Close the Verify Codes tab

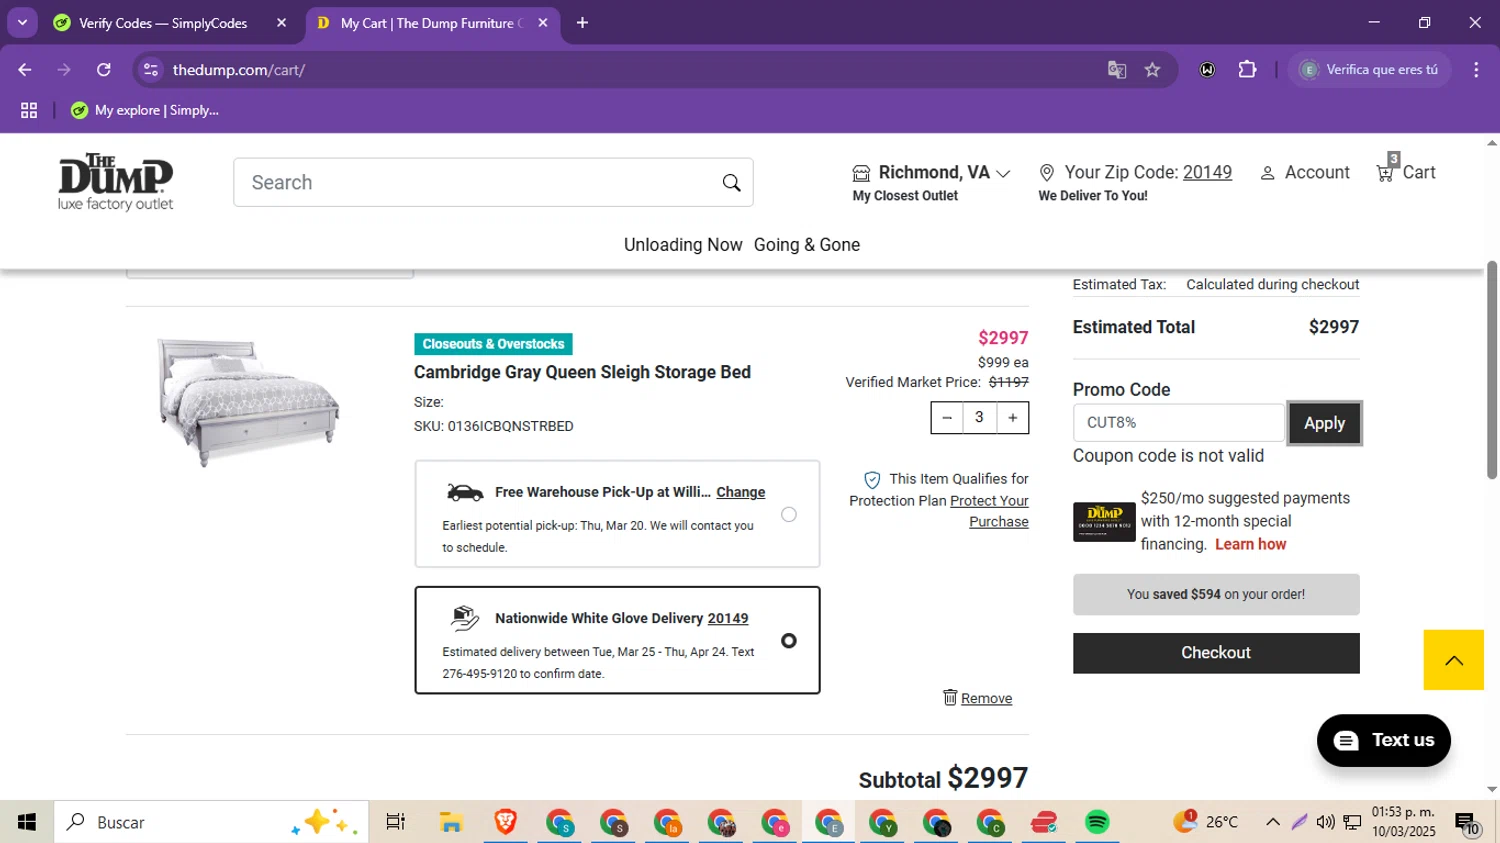click(281, 23)
